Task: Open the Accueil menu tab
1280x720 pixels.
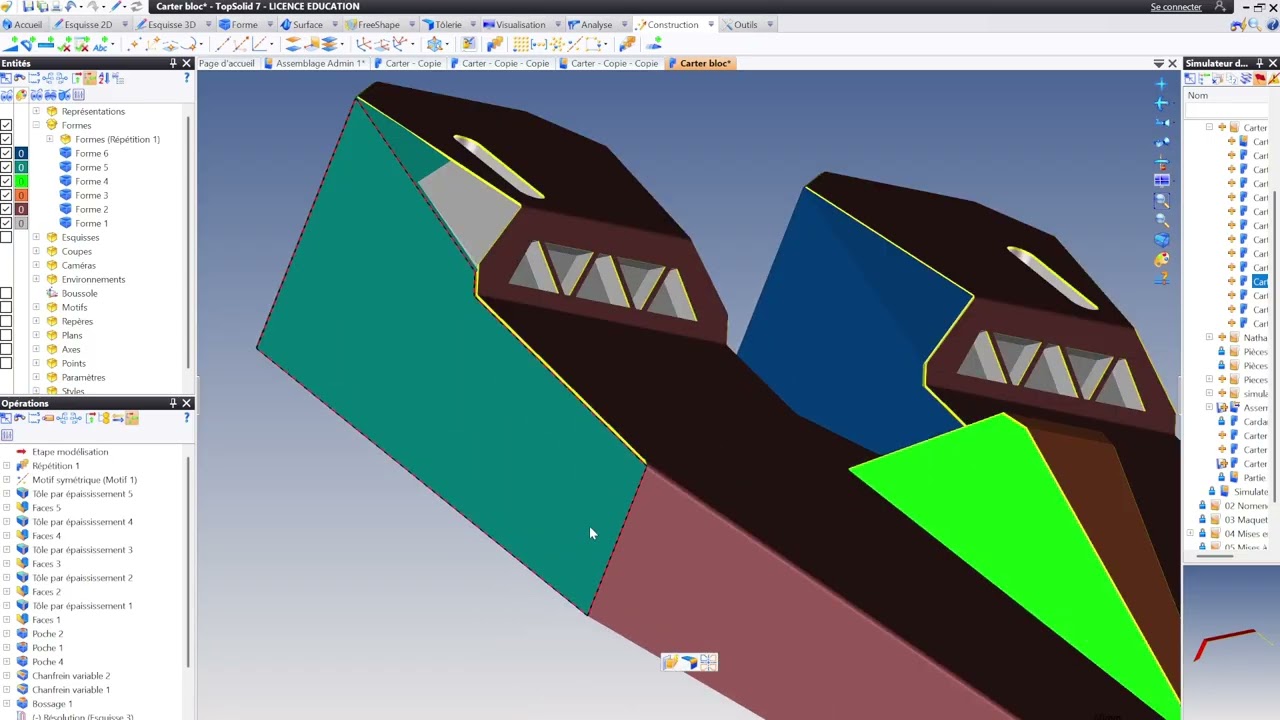Action: click(22, 24)
